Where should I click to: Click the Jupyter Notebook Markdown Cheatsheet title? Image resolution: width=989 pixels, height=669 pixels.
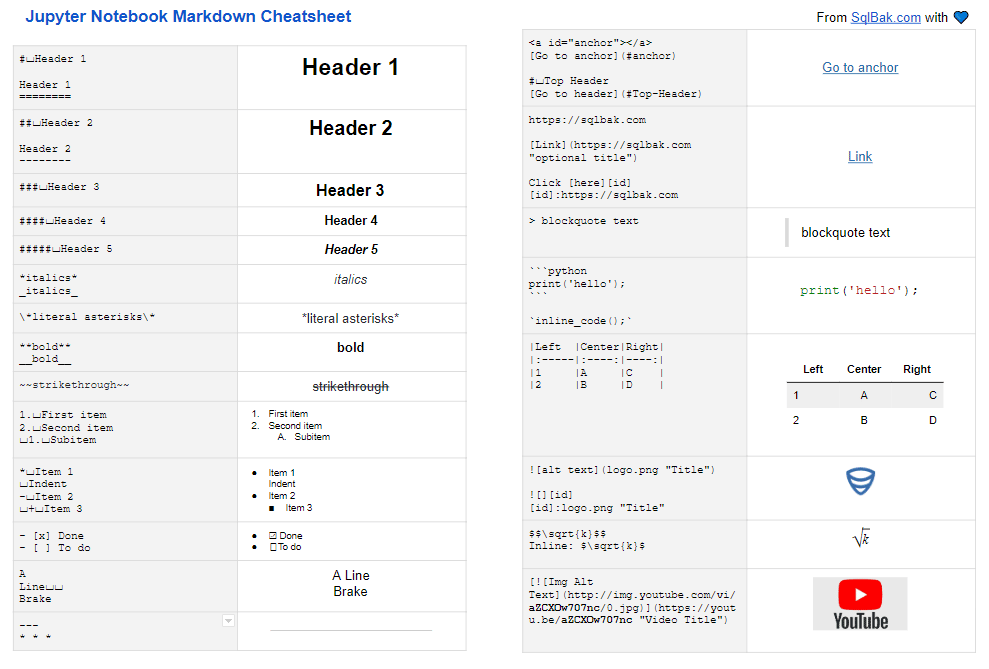190,16
